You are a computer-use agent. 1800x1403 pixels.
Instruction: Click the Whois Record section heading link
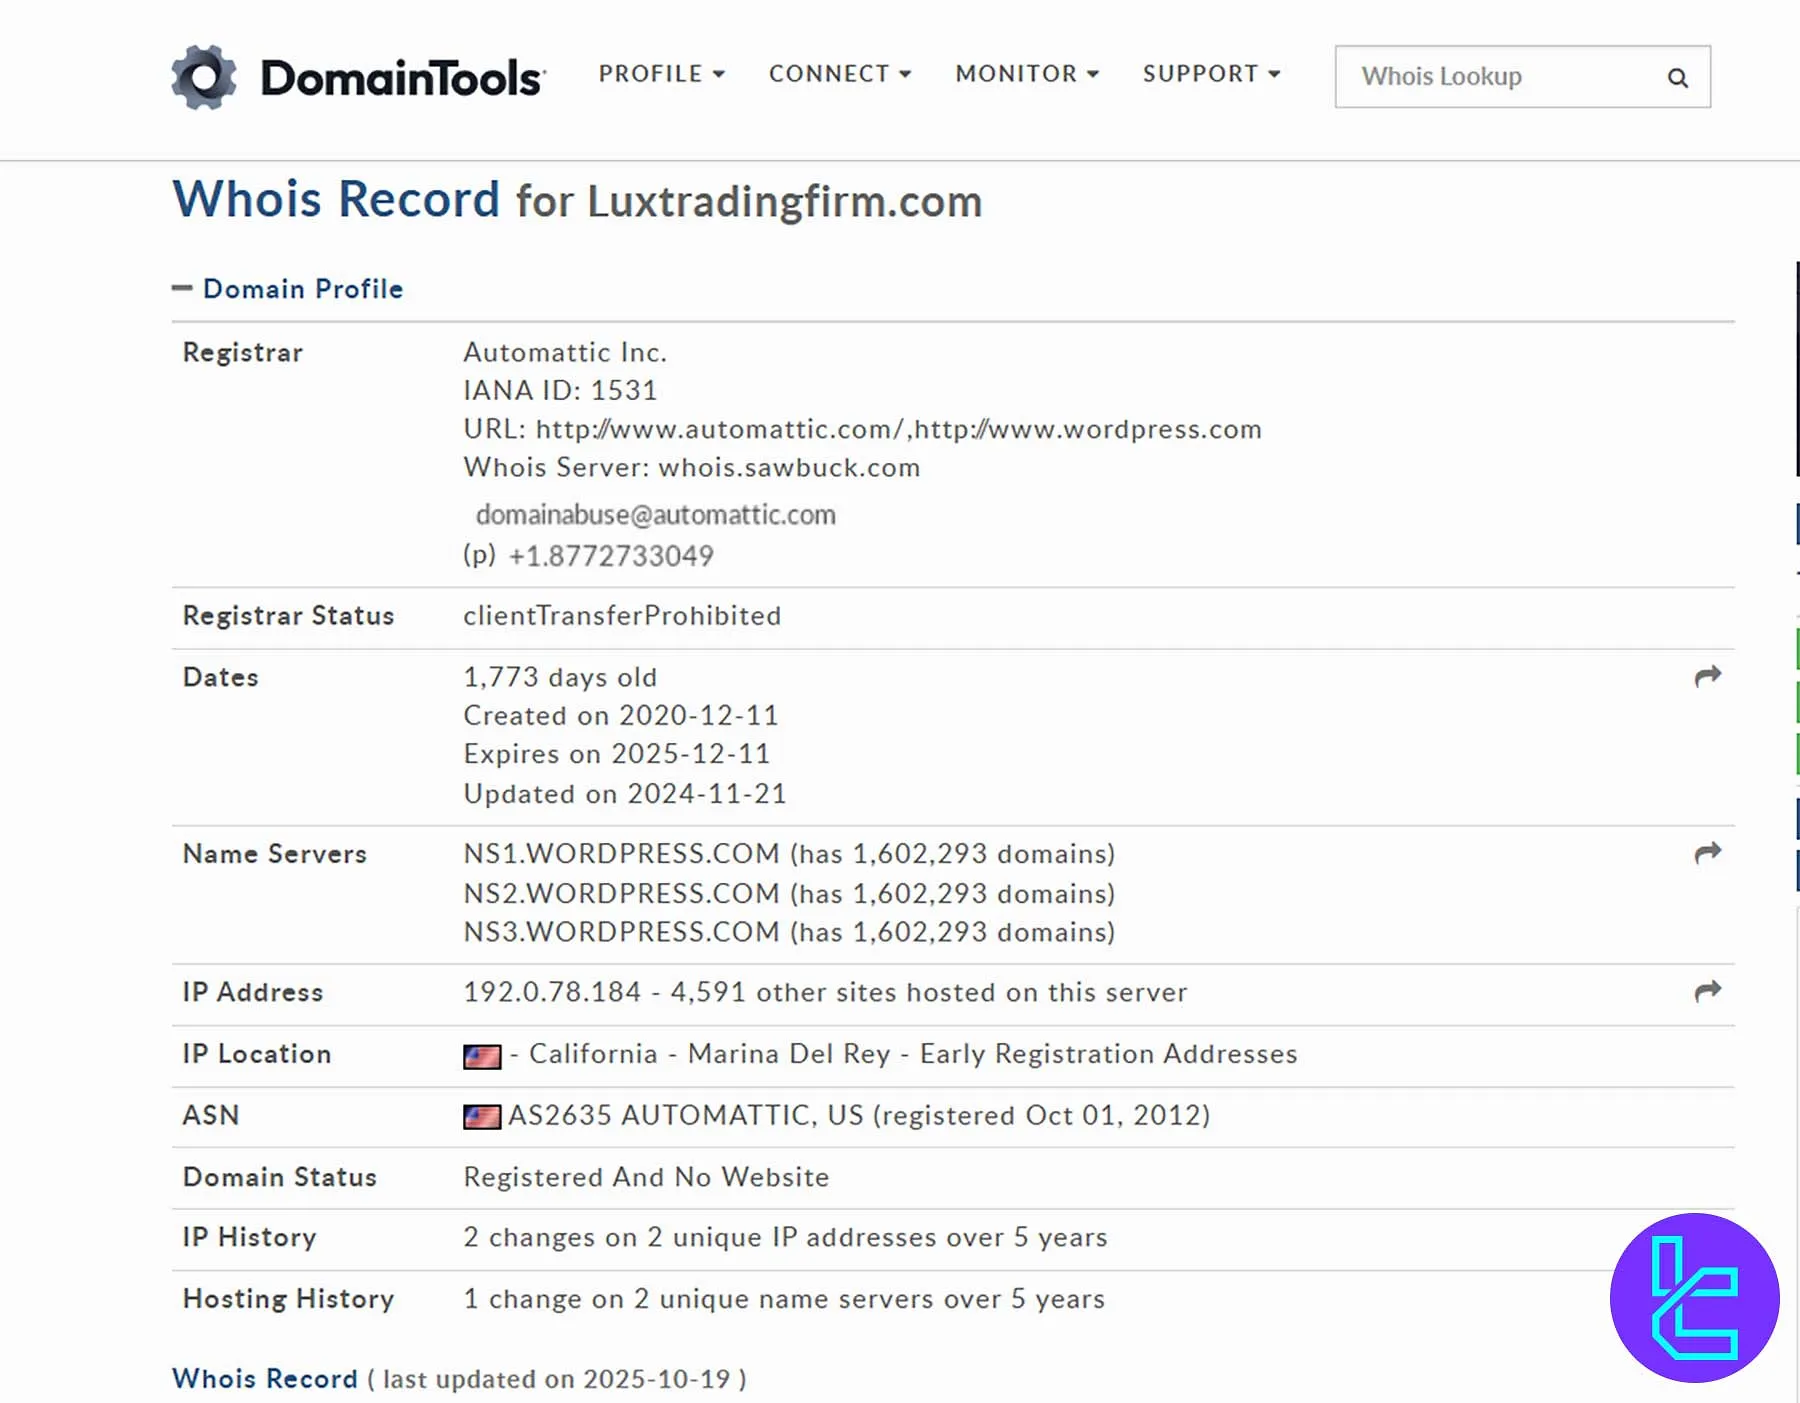(265, 1378)
